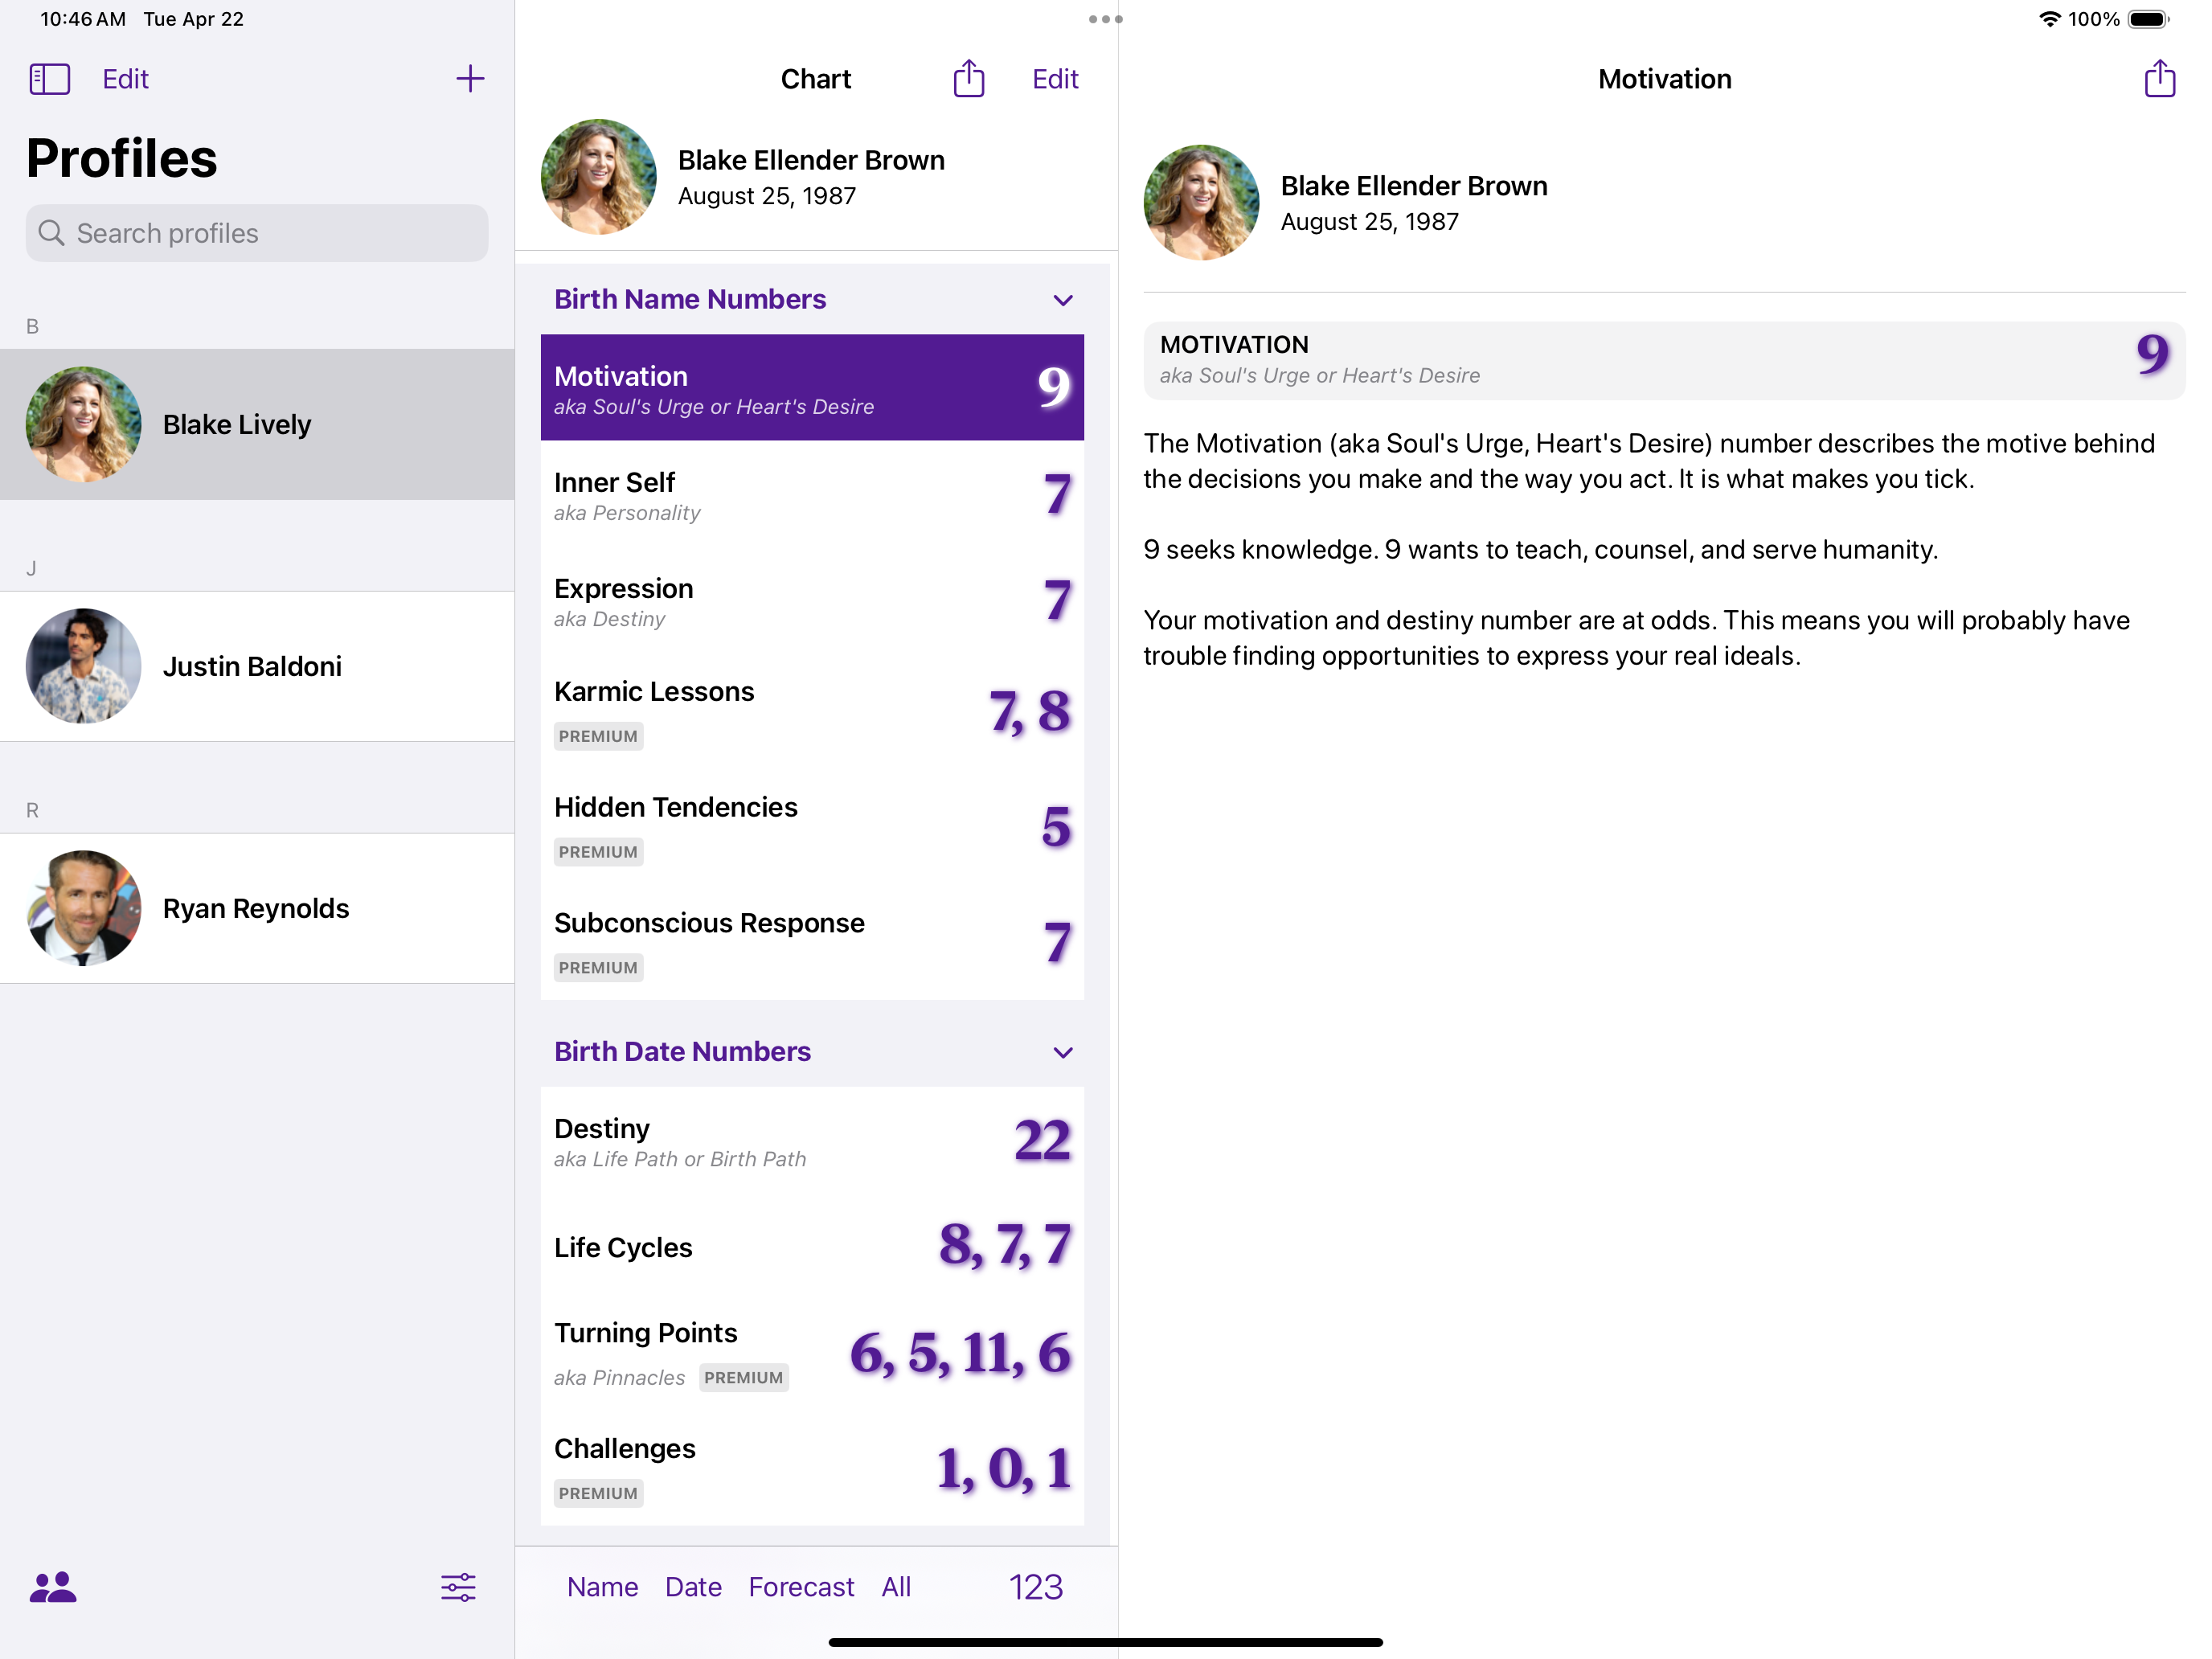Screen dimensions: 2212x1659
Task: Tap the PREMIUM badge under Karmic Lessons
Action: pos(598,736)
